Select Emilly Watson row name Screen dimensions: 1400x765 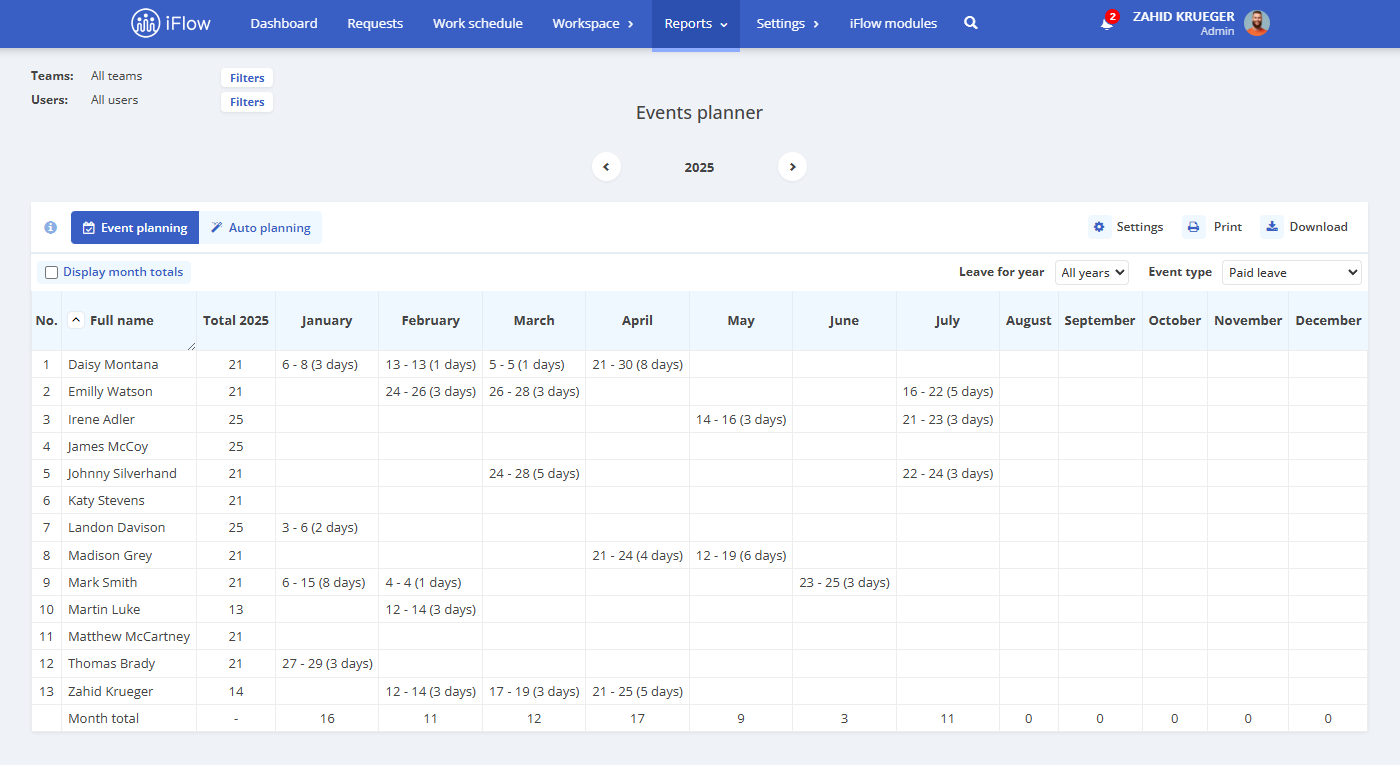click(x=110, y=392)
